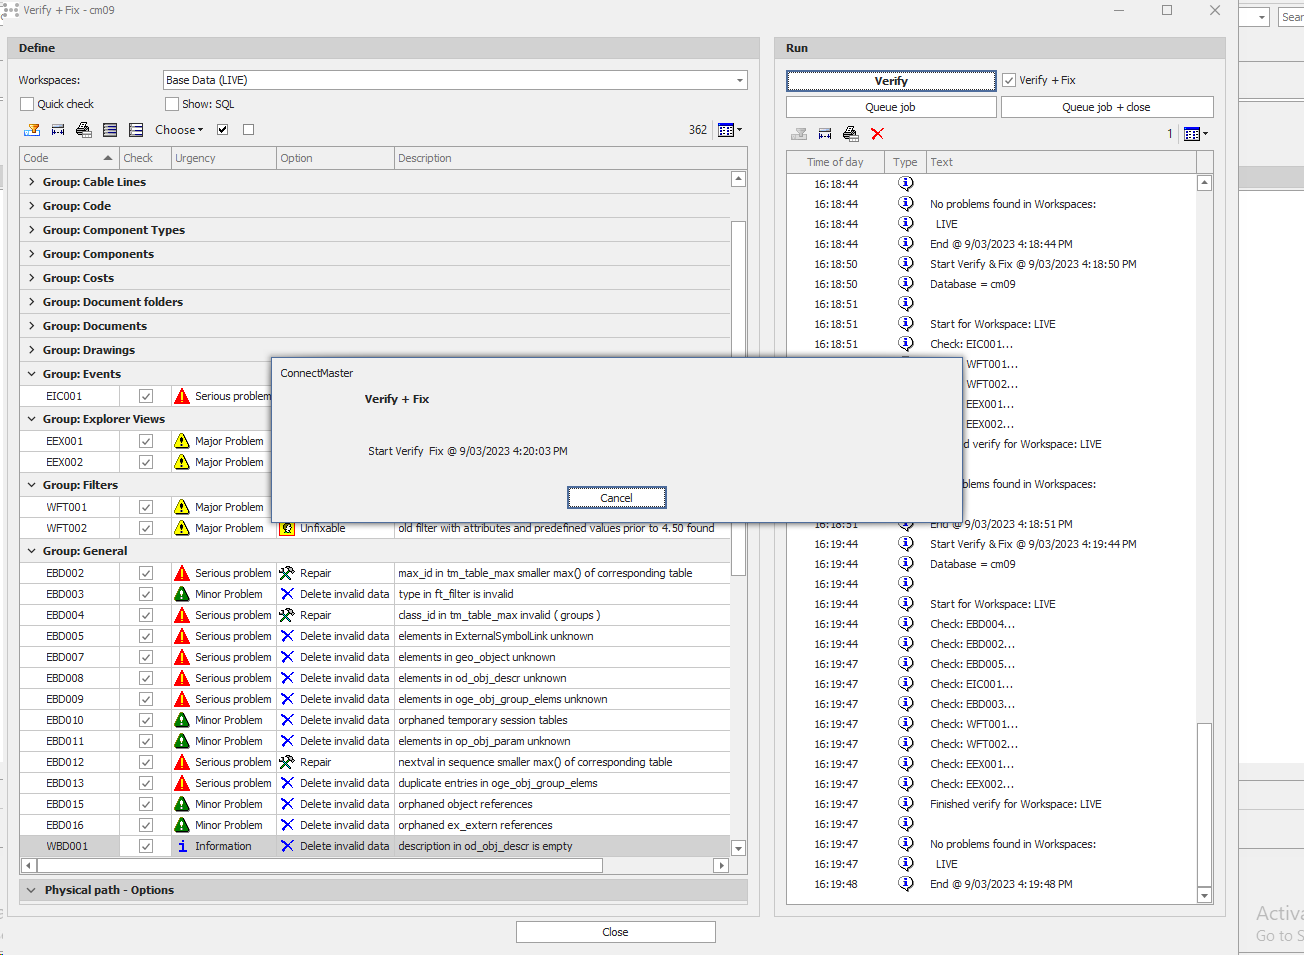Click the Verify button

pos(891,81)
